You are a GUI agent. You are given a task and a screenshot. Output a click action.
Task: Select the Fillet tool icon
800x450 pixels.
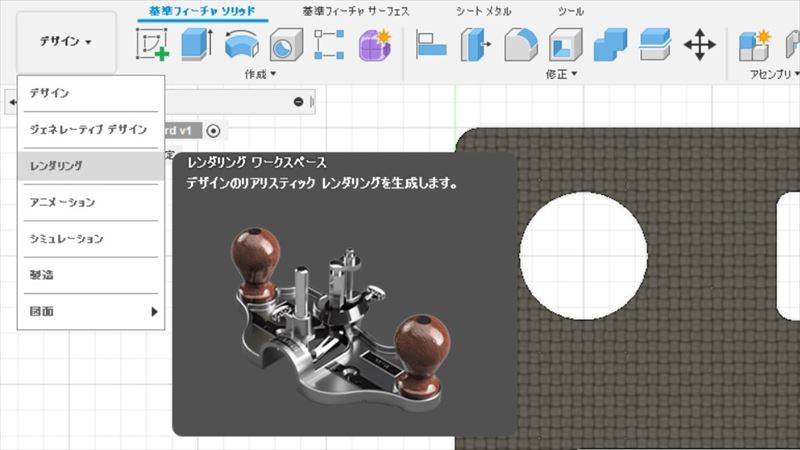click(x=520, y=45)
